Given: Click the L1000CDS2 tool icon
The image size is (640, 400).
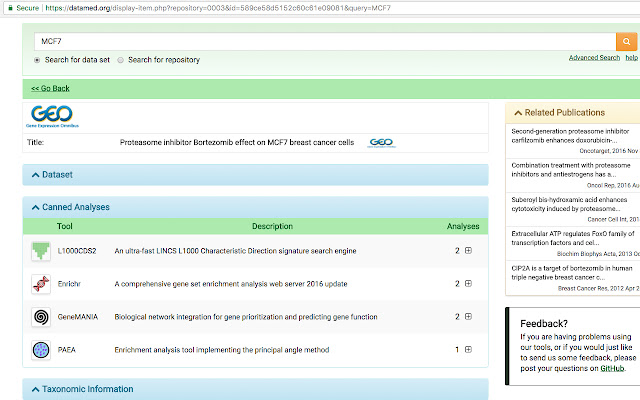Looking at the screenshot, I should coord(41,251).
